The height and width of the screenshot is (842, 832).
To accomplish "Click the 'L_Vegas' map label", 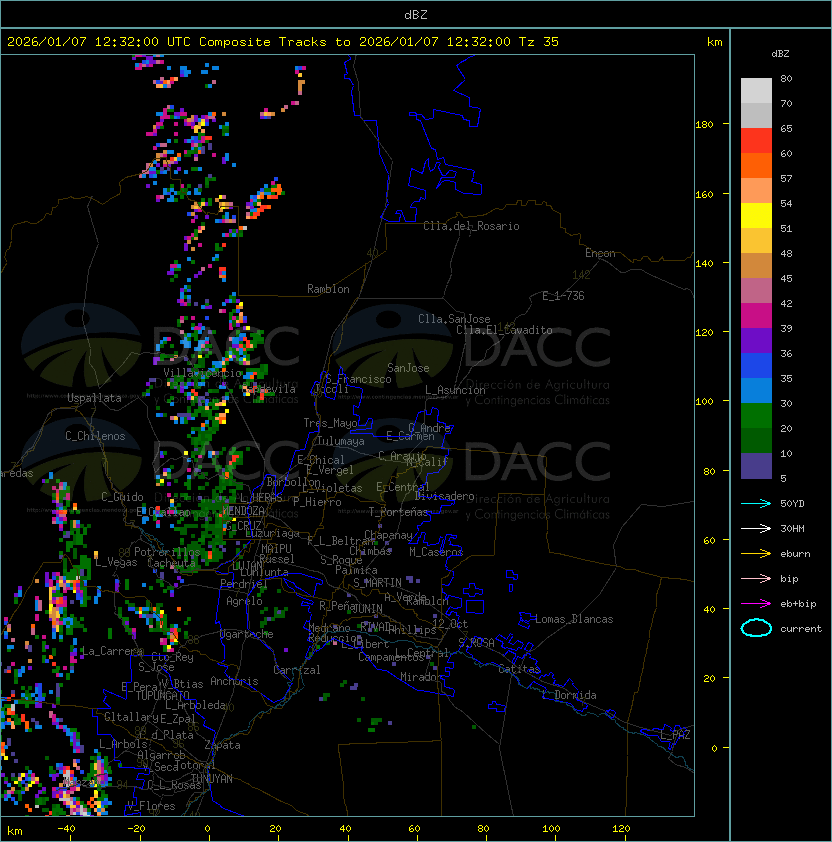I will tap(116, 562).
